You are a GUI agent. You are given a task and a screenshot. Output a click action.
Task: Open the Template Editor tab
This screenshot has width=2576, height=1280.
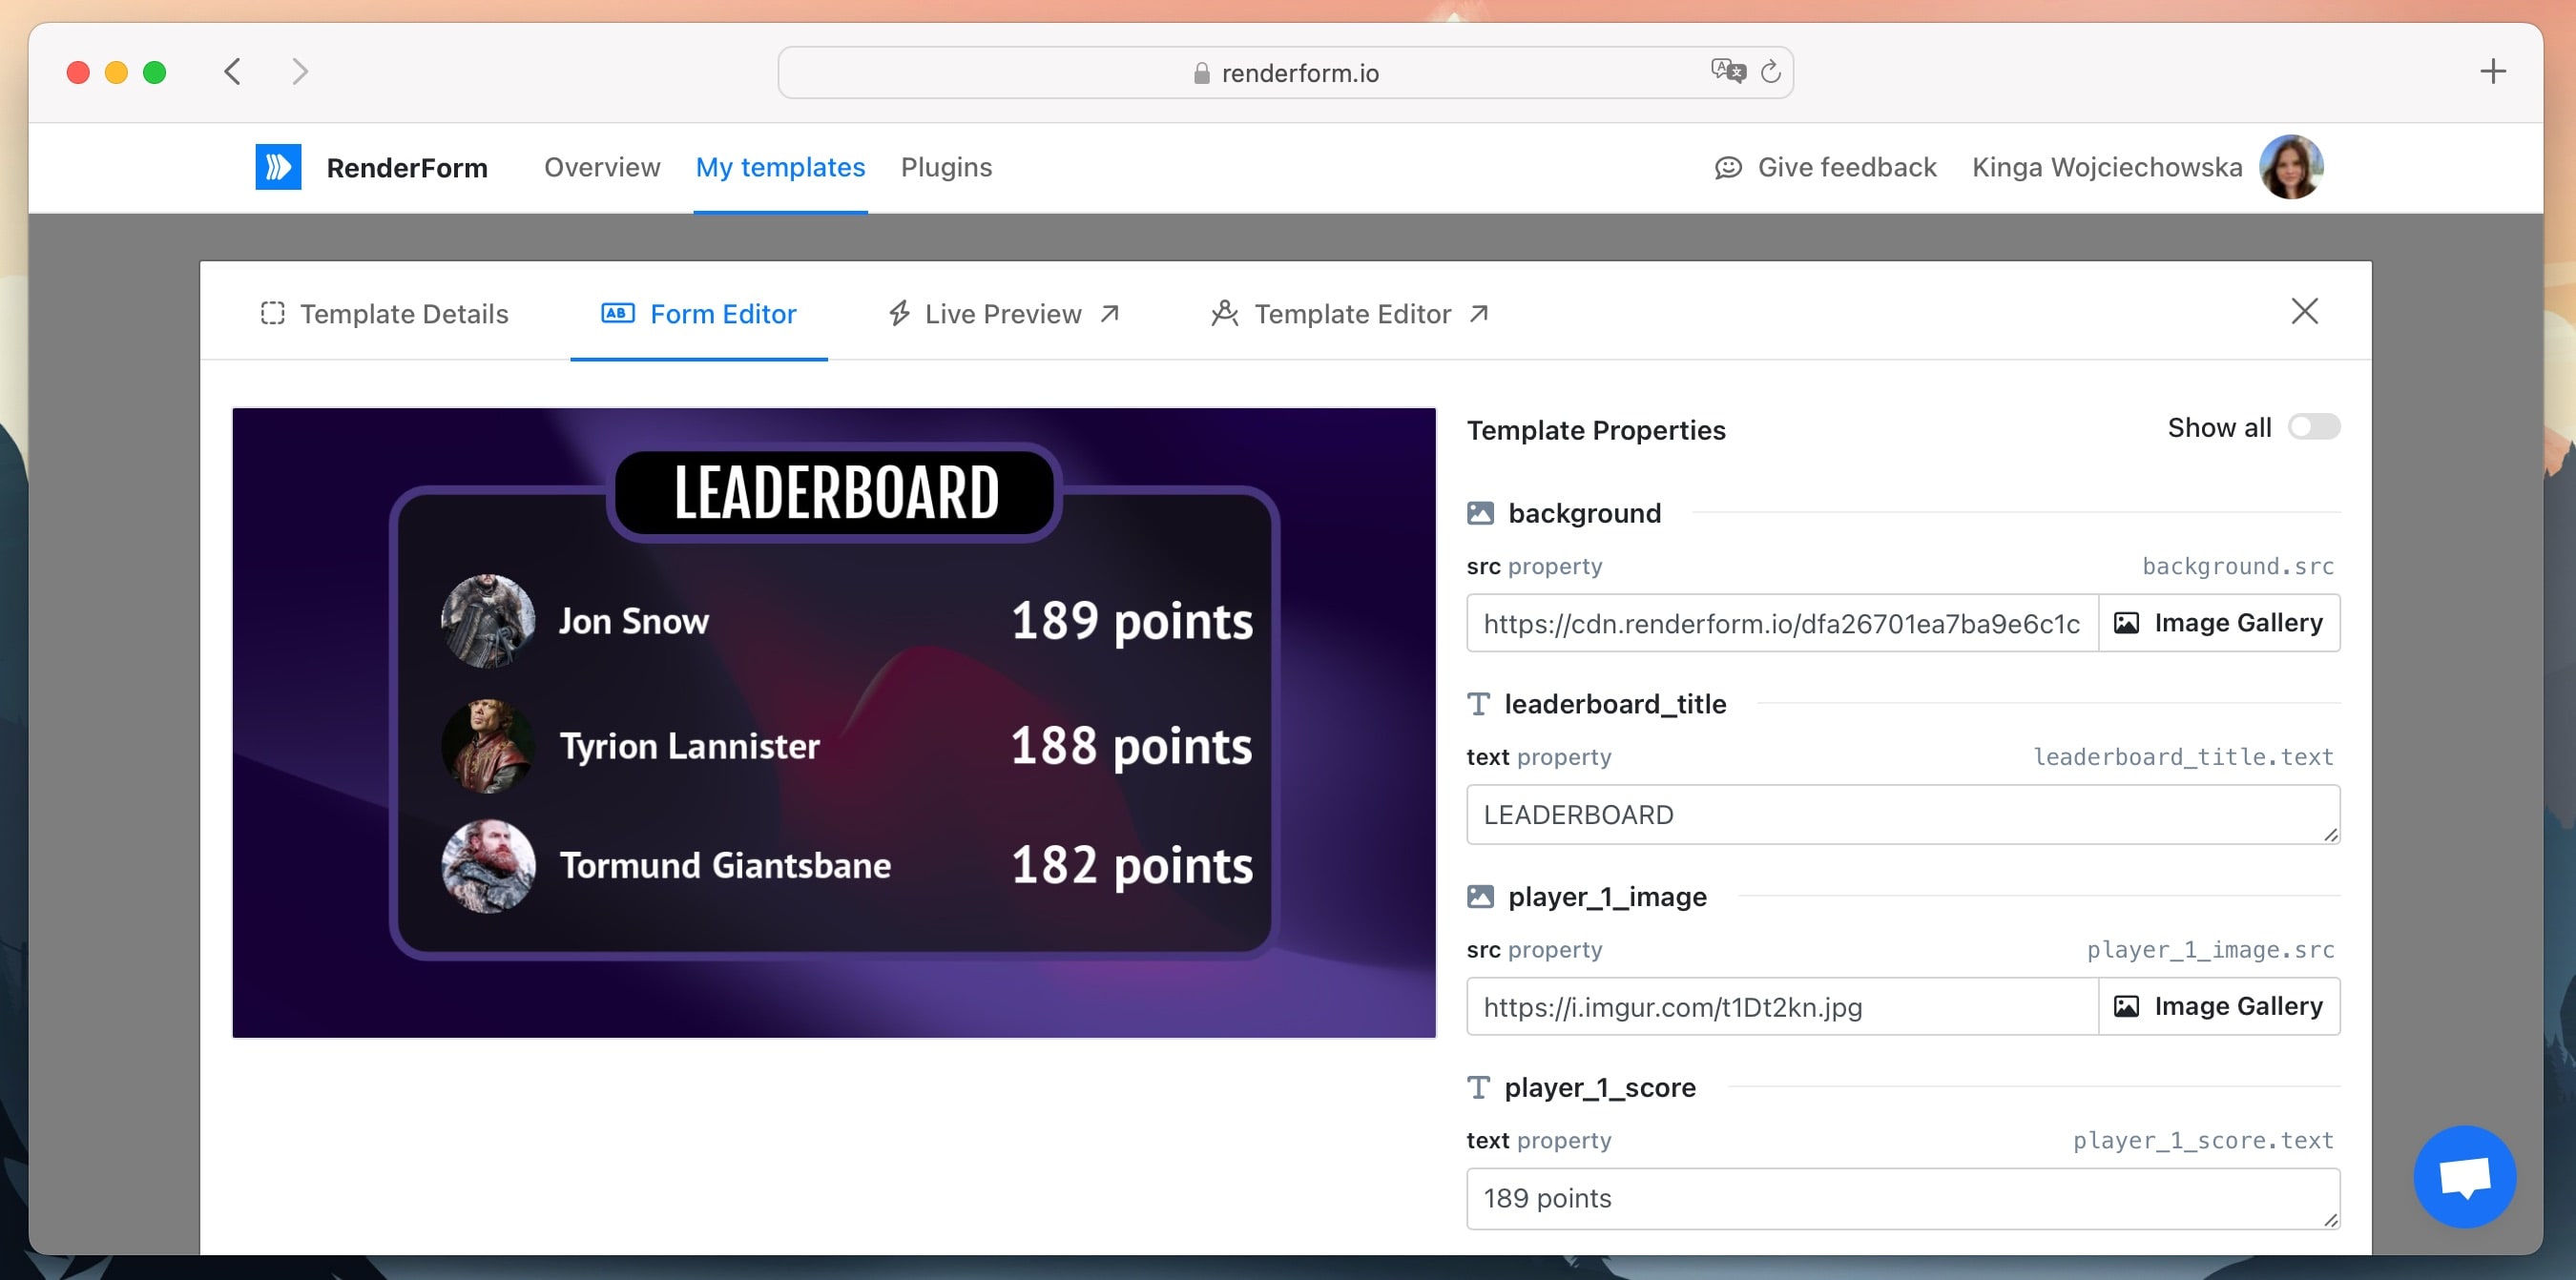tap(1350, 313)
